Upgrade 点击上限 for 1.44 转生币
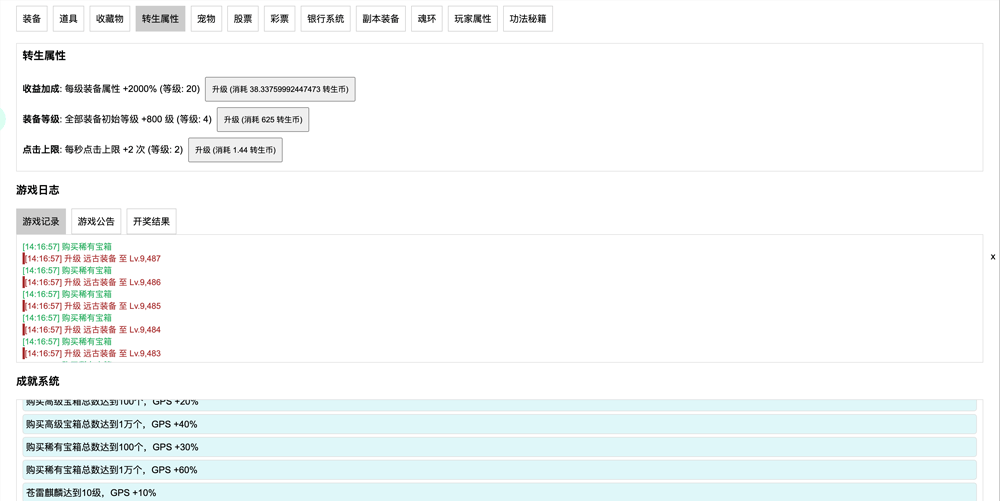The height and width of the screenshot is (501, 1000). (235, 150)
